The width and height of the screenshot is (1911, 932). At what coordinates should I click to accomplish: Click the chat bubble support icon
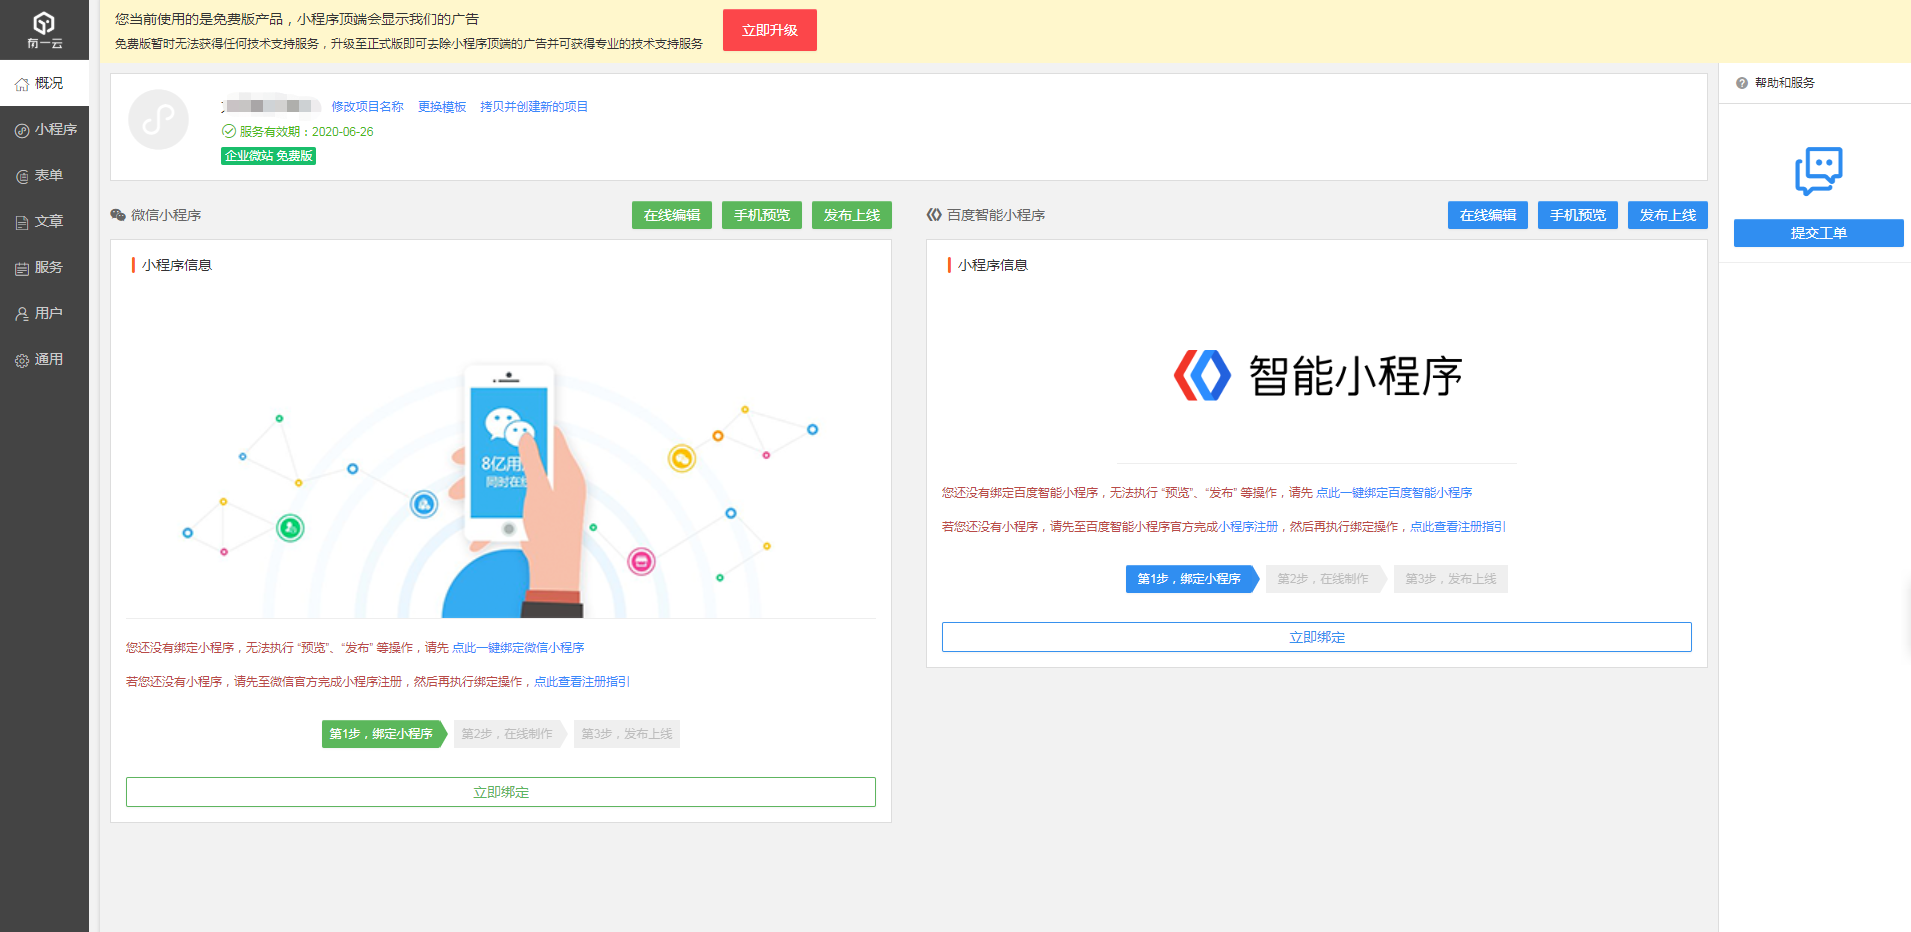click(x=1819, y=171)
